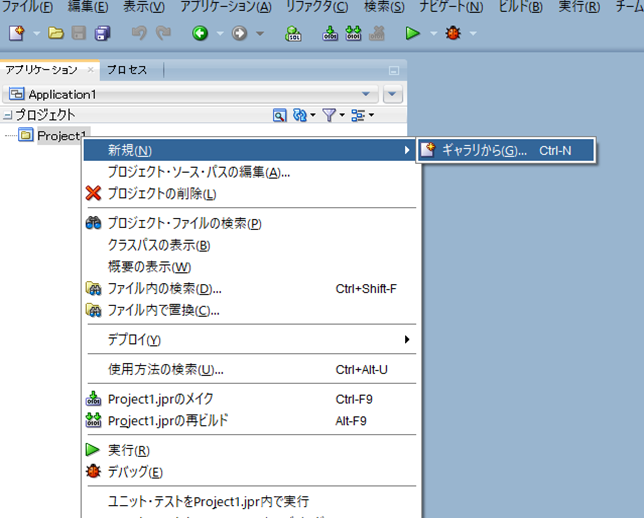The width and height of the screenshot is (644, 518).
Task: Click the project filter funnel icon
Action: [x=329, y=116]
